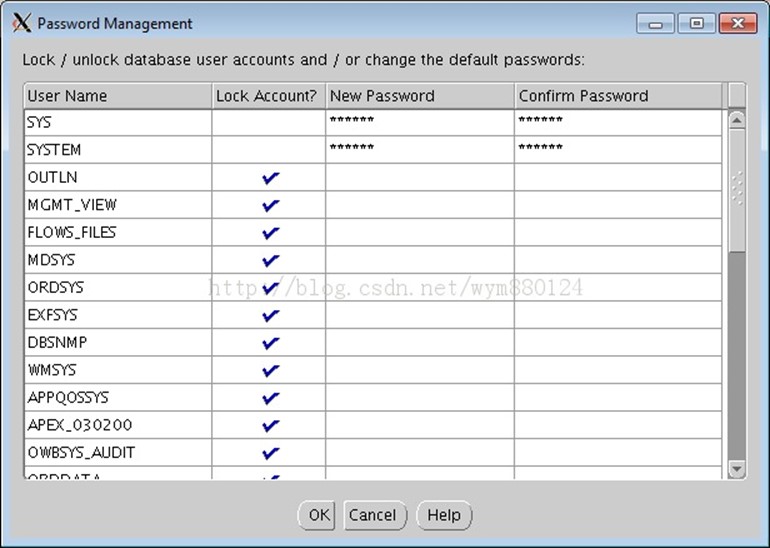Image resolution: width=770 pixels, height=548 pixels.
Task: Uncheck Lock Account for OUTLN
Action: pos(271,177)
